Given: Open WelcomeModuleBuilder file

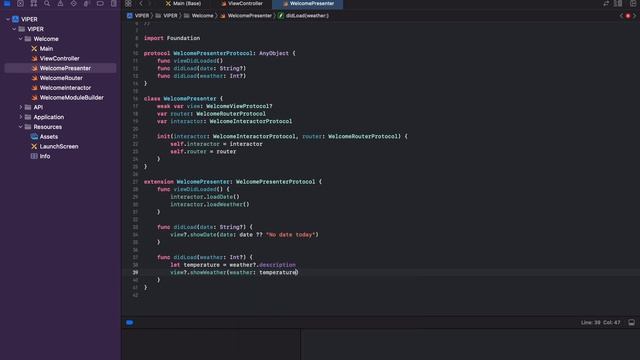Looking at the screenshot, I should point(71,98).
